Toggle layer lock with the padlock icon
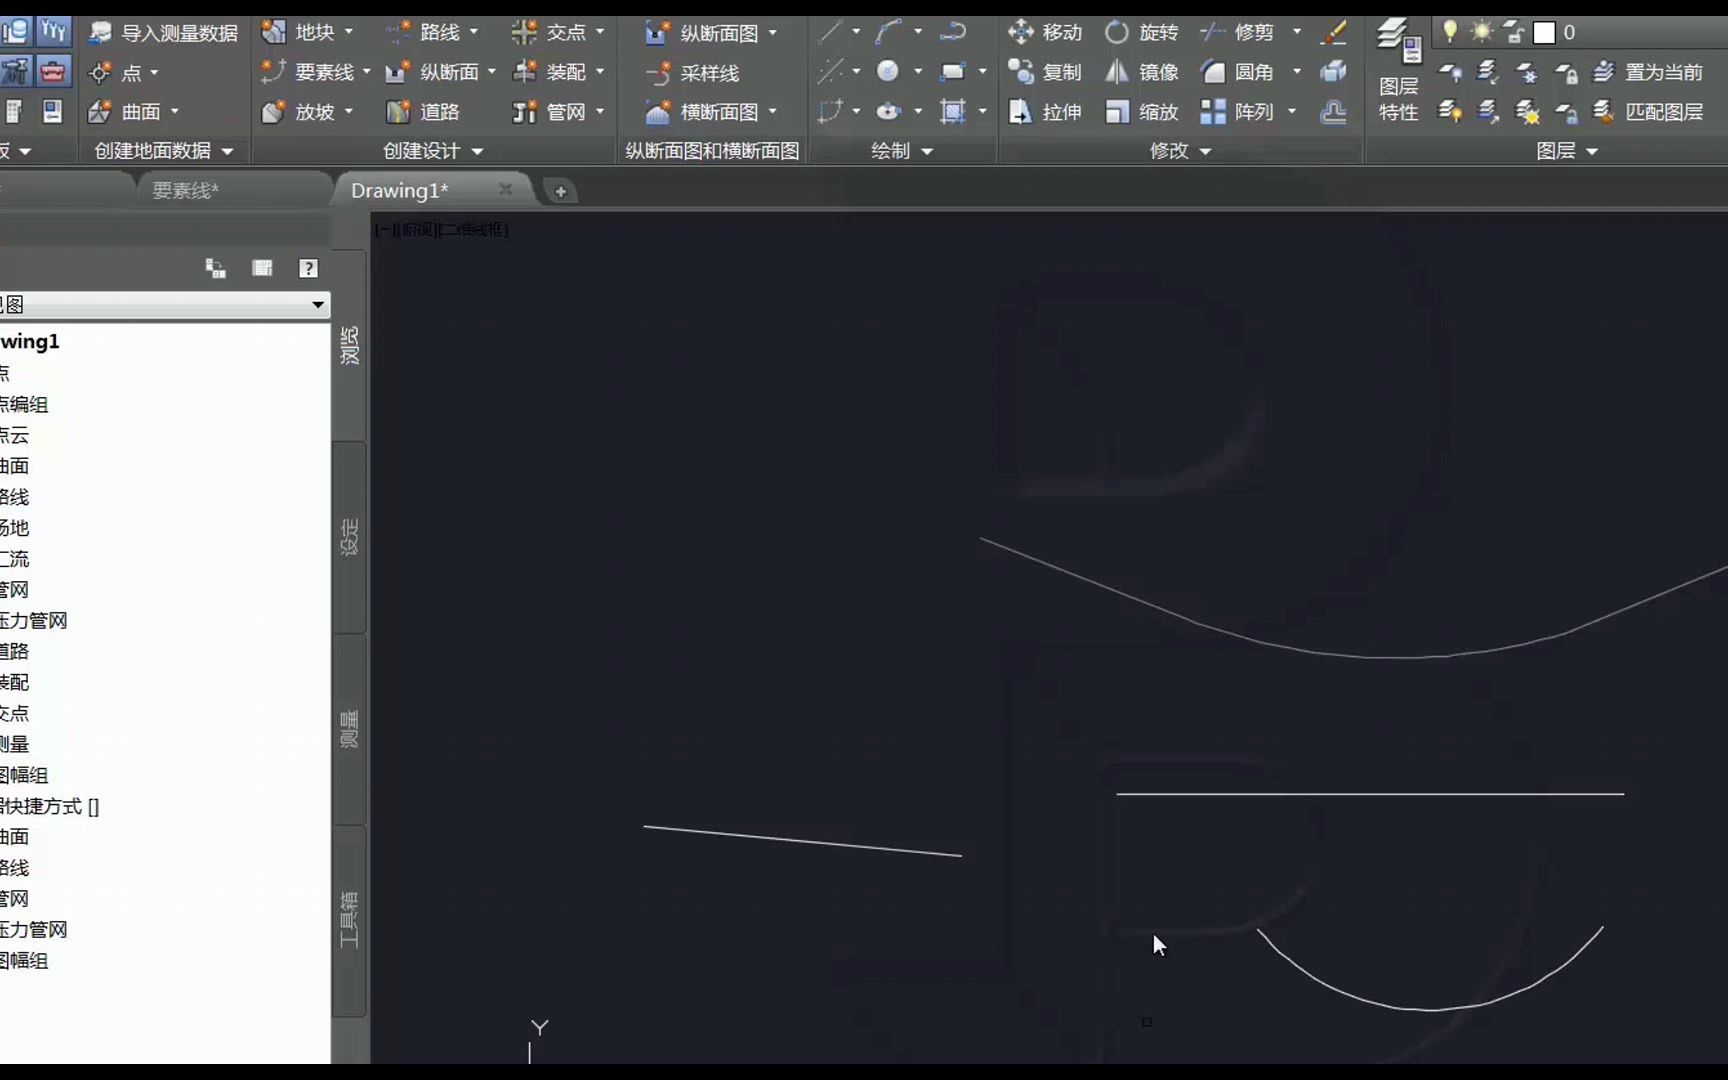The image size is (1728, 1080). [x=1513, y=32]
